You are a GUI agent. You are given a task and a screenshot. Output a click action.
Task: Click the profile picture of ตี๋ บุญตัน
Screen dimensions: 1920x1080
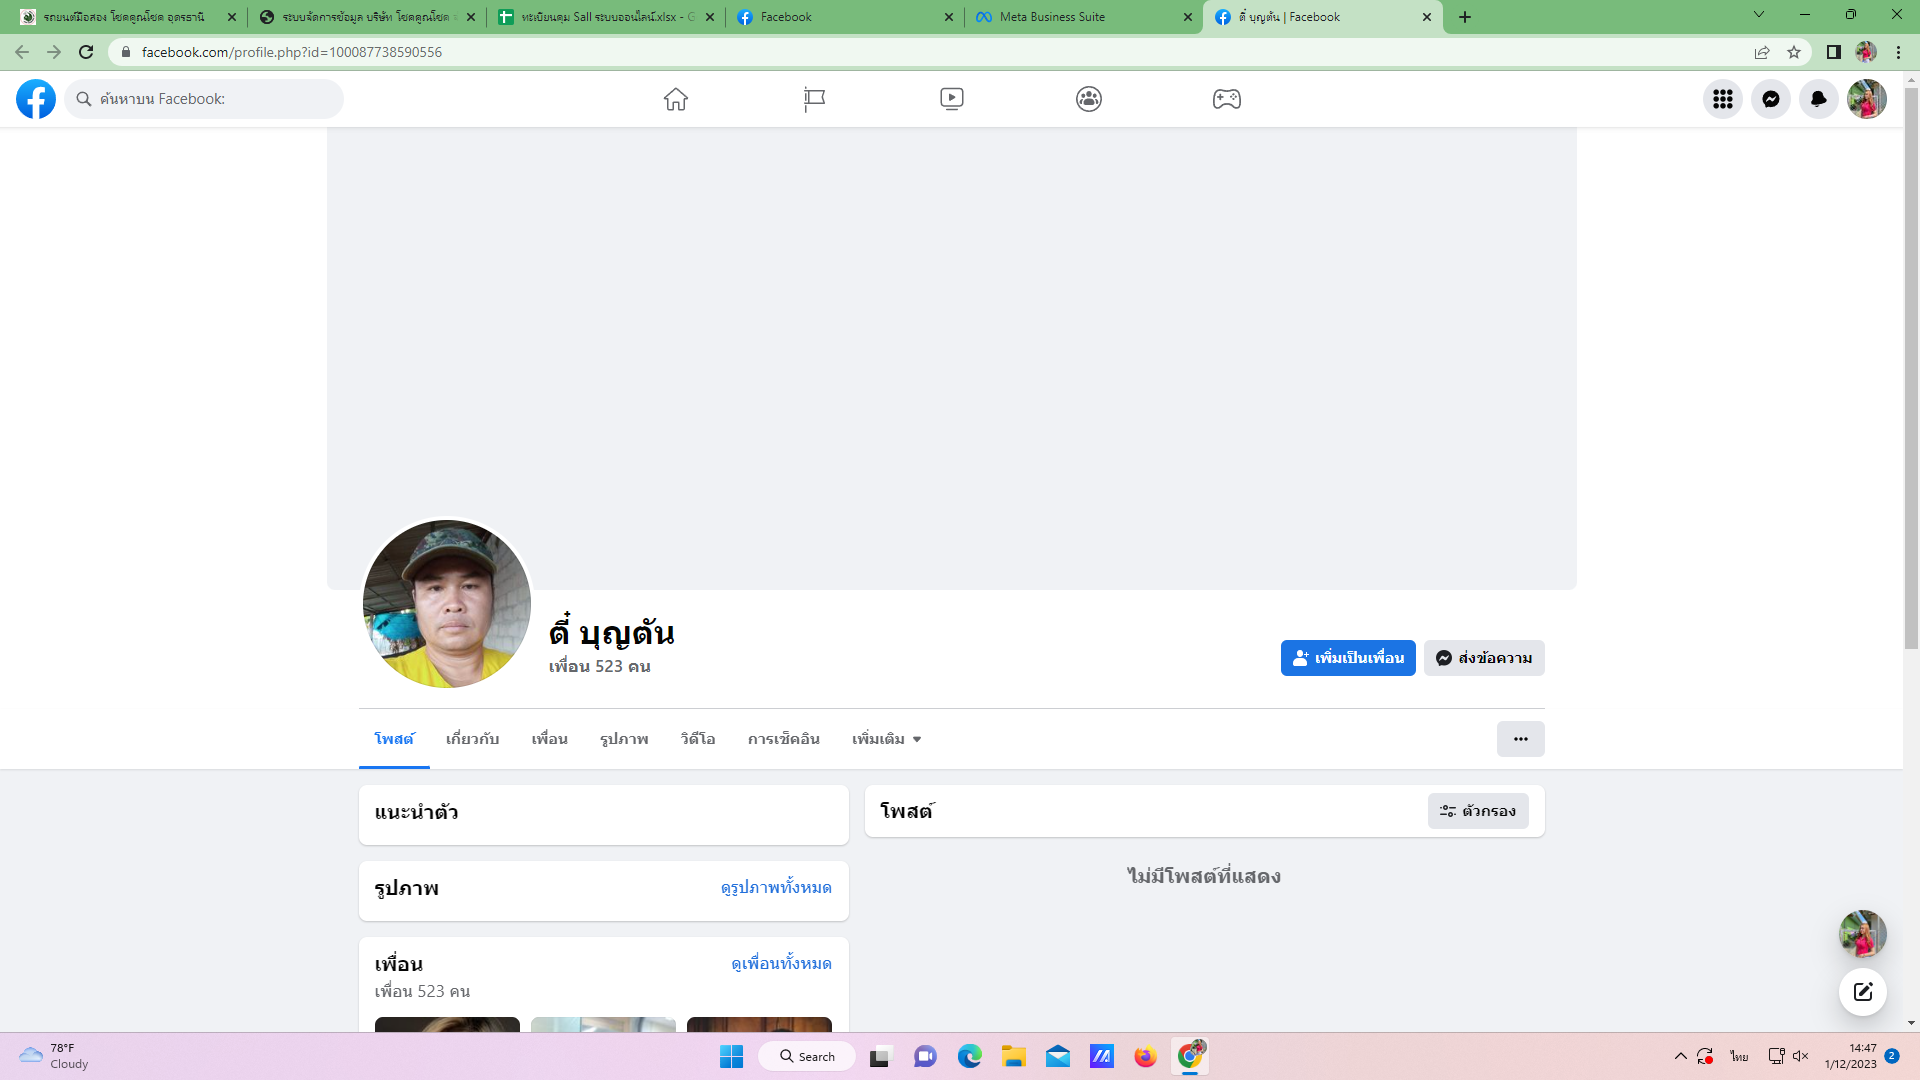pyautogui.click(x=446, y=604)
